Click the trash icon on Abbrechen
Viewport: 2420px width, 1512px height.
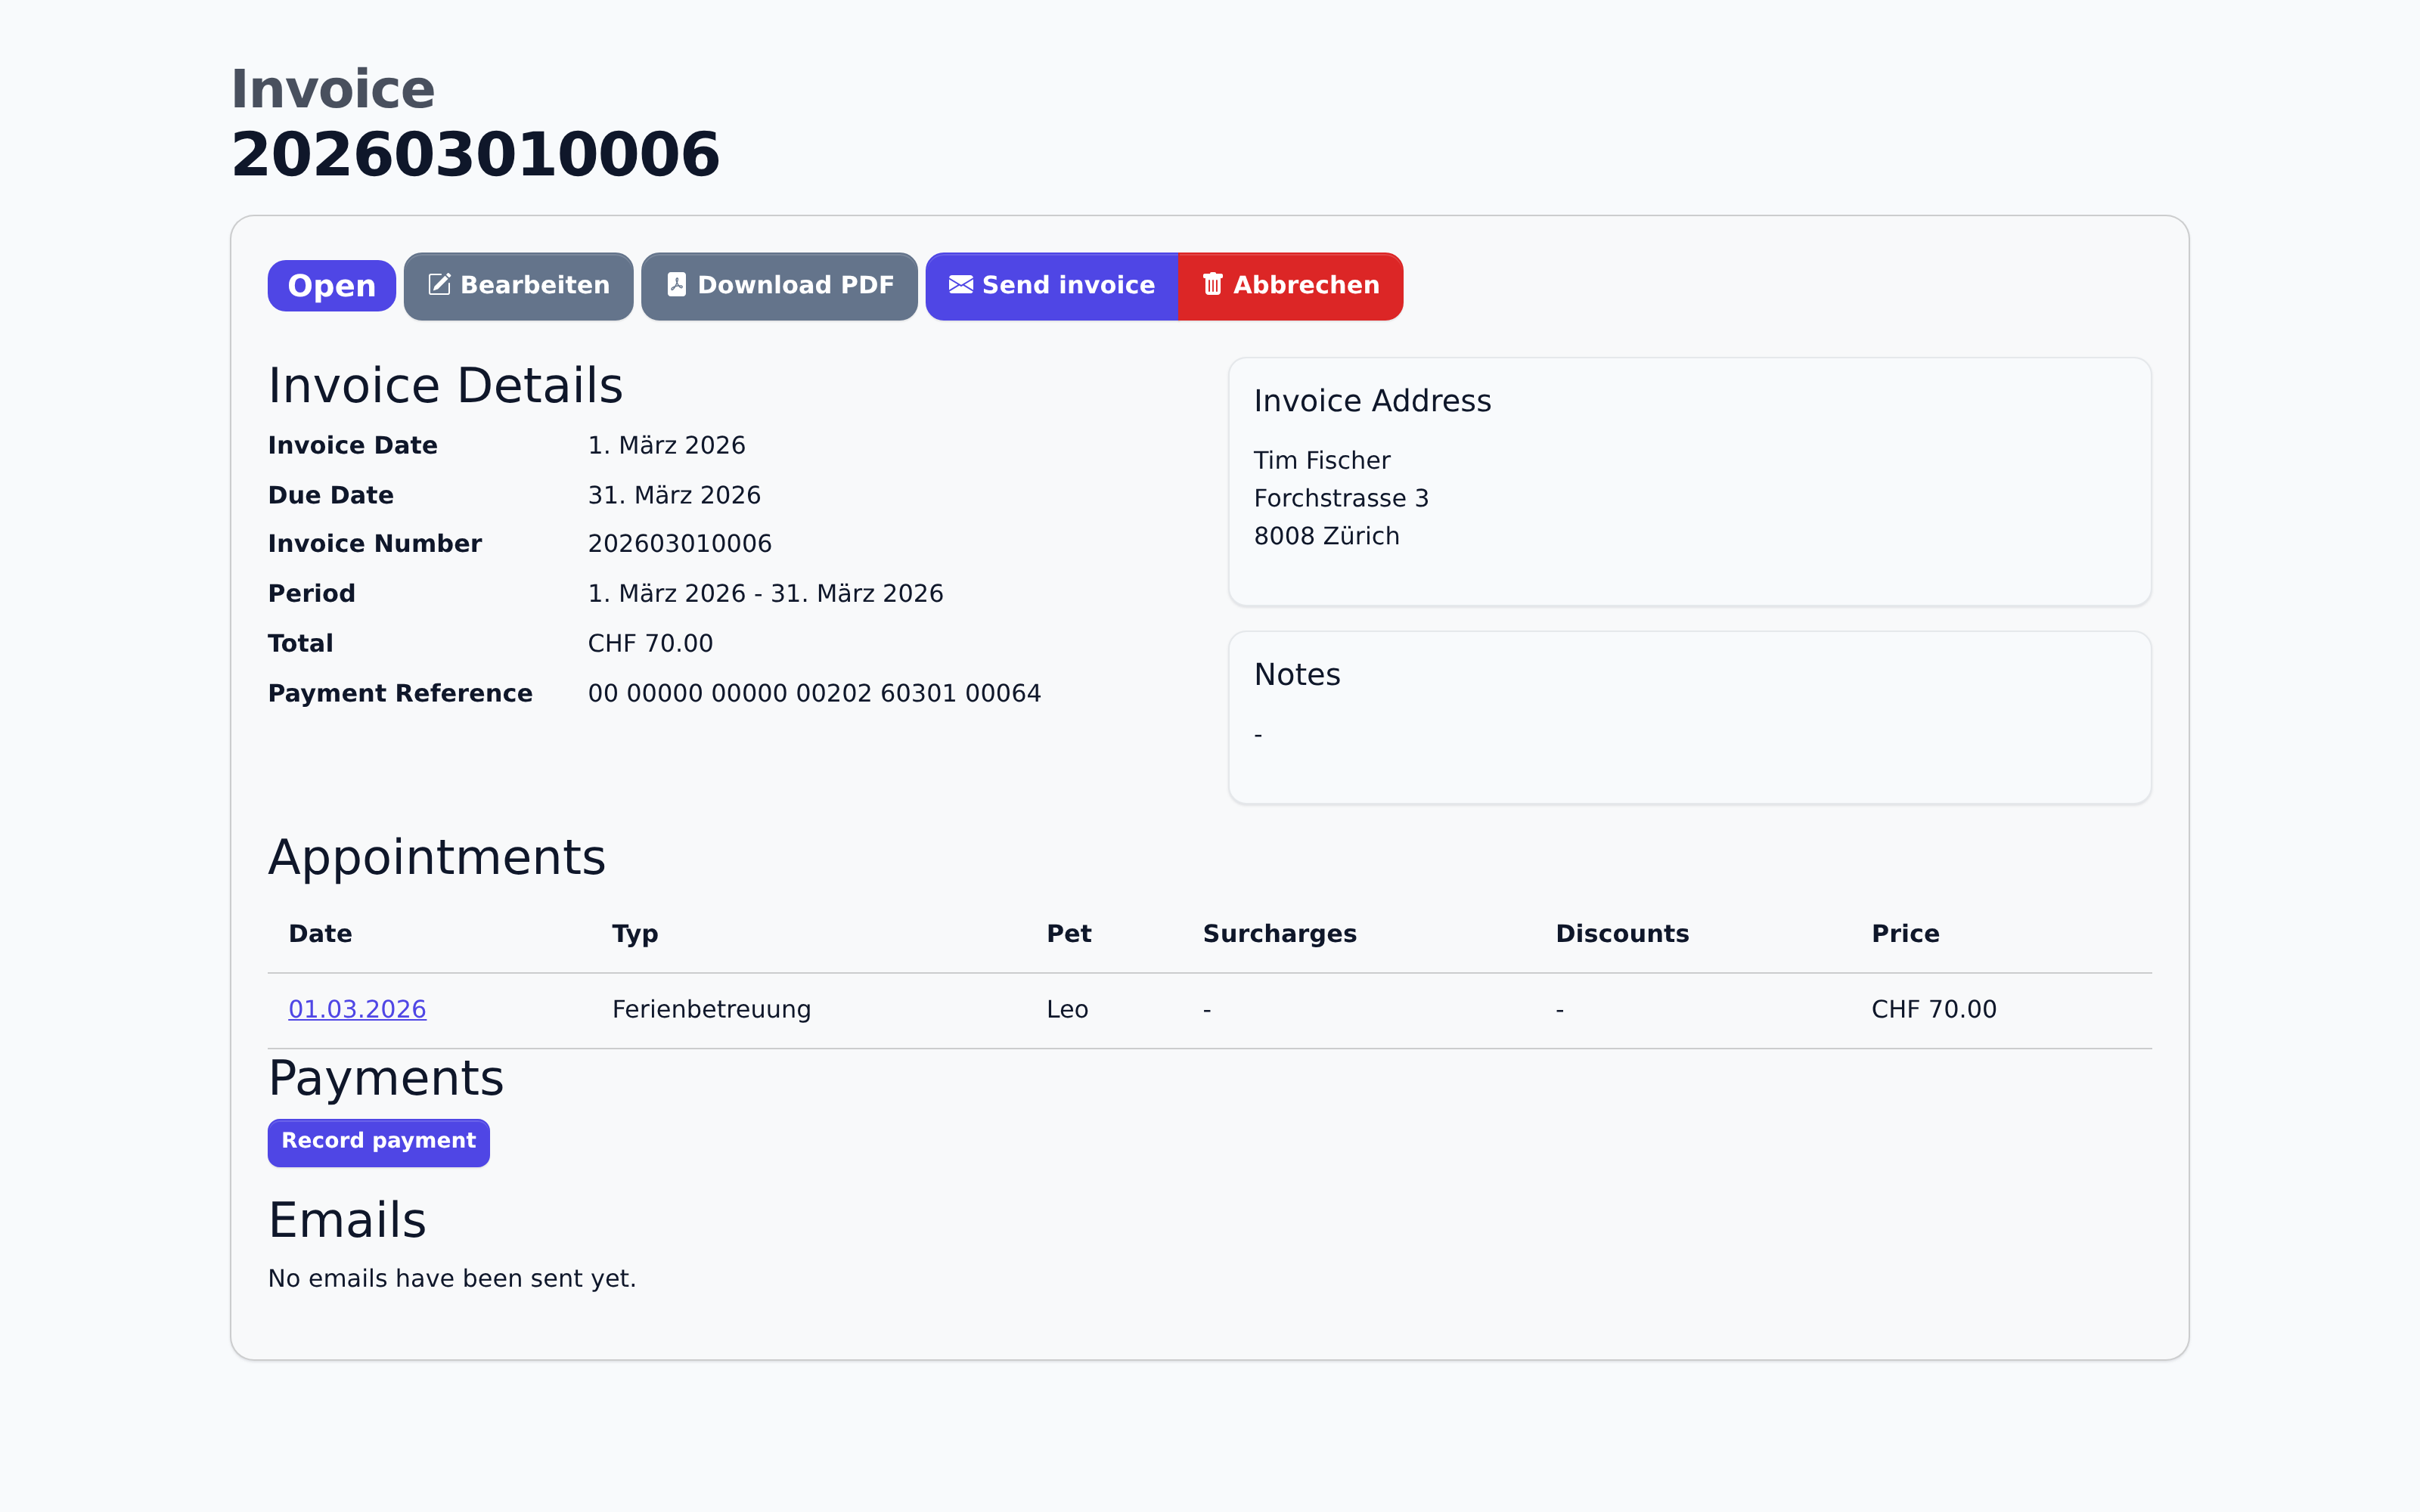pos(1212,285)
